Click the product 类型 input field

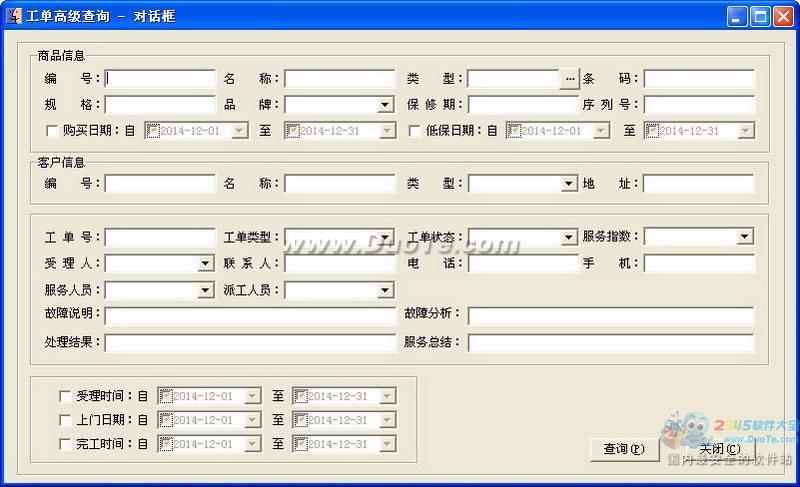(x=514, y=79)
